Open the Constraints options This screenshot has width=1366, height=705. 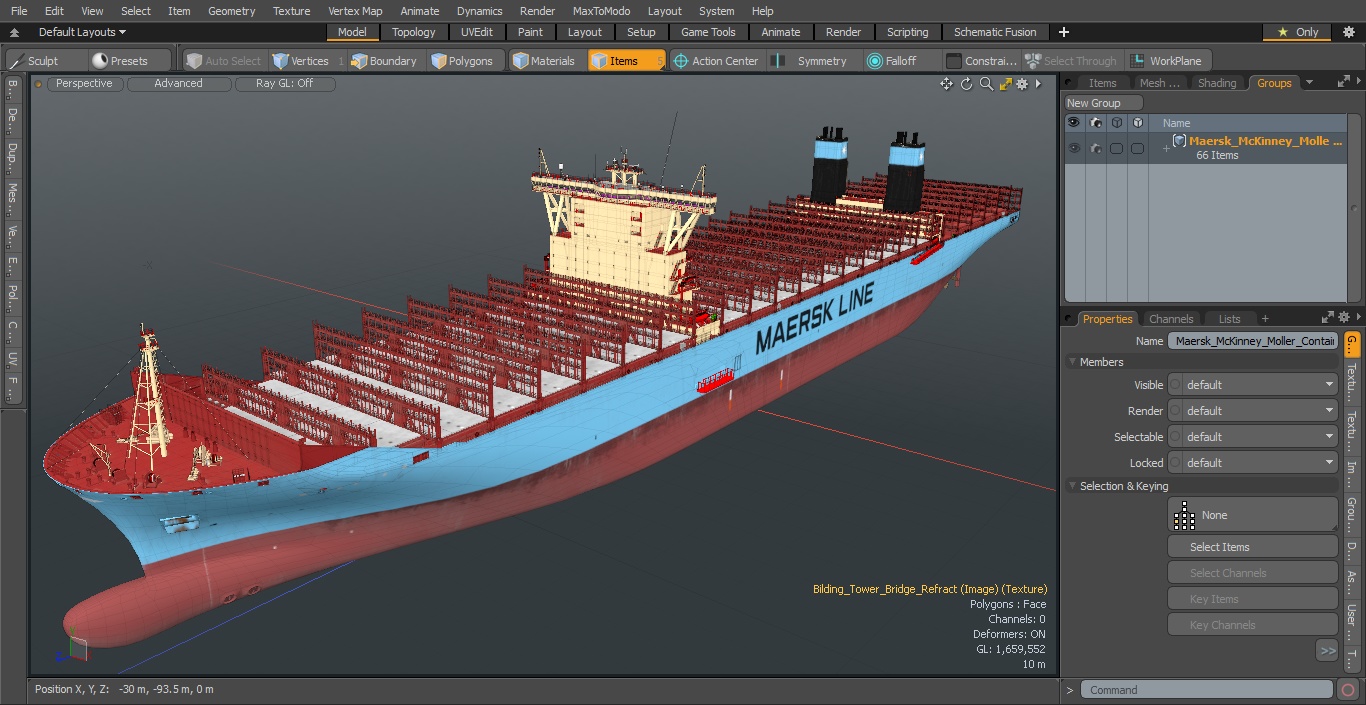tap(982, 61)
